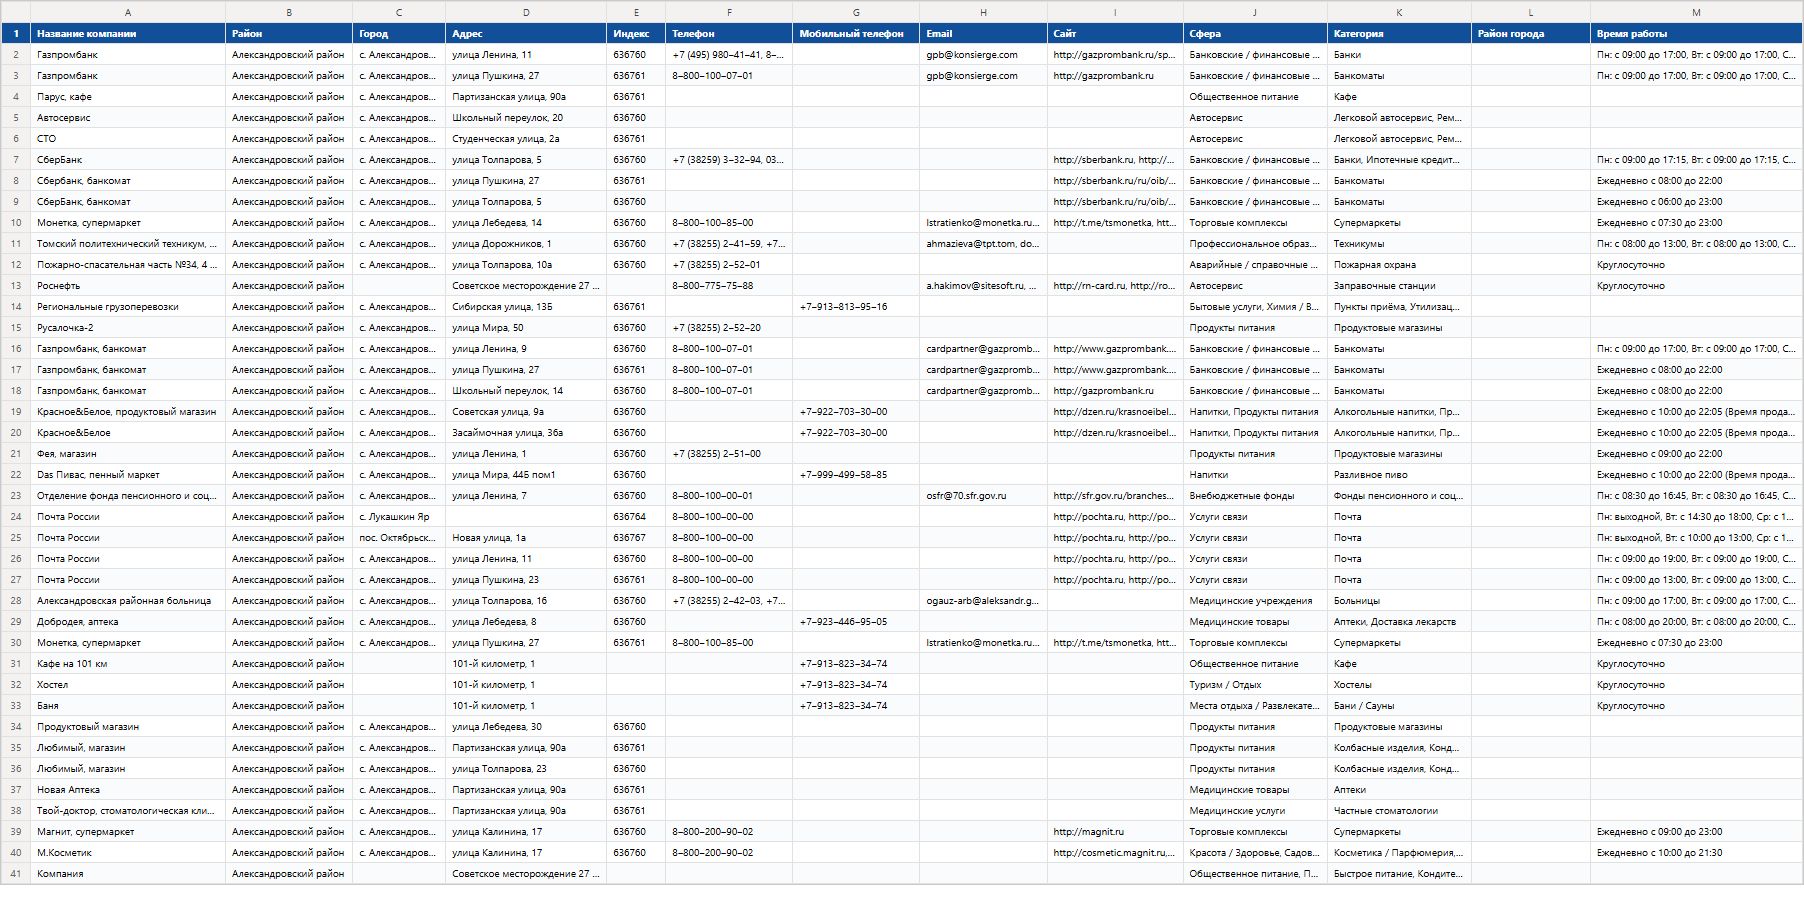Select the 'Район города' header cell
Screen dimensions: 1804x902
[x=1531, y=33]
